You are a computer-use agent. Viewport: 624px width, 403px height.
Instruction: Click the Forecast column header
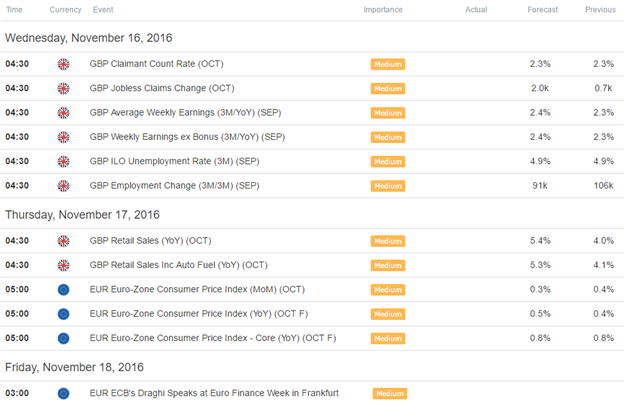tap(542, 10)
